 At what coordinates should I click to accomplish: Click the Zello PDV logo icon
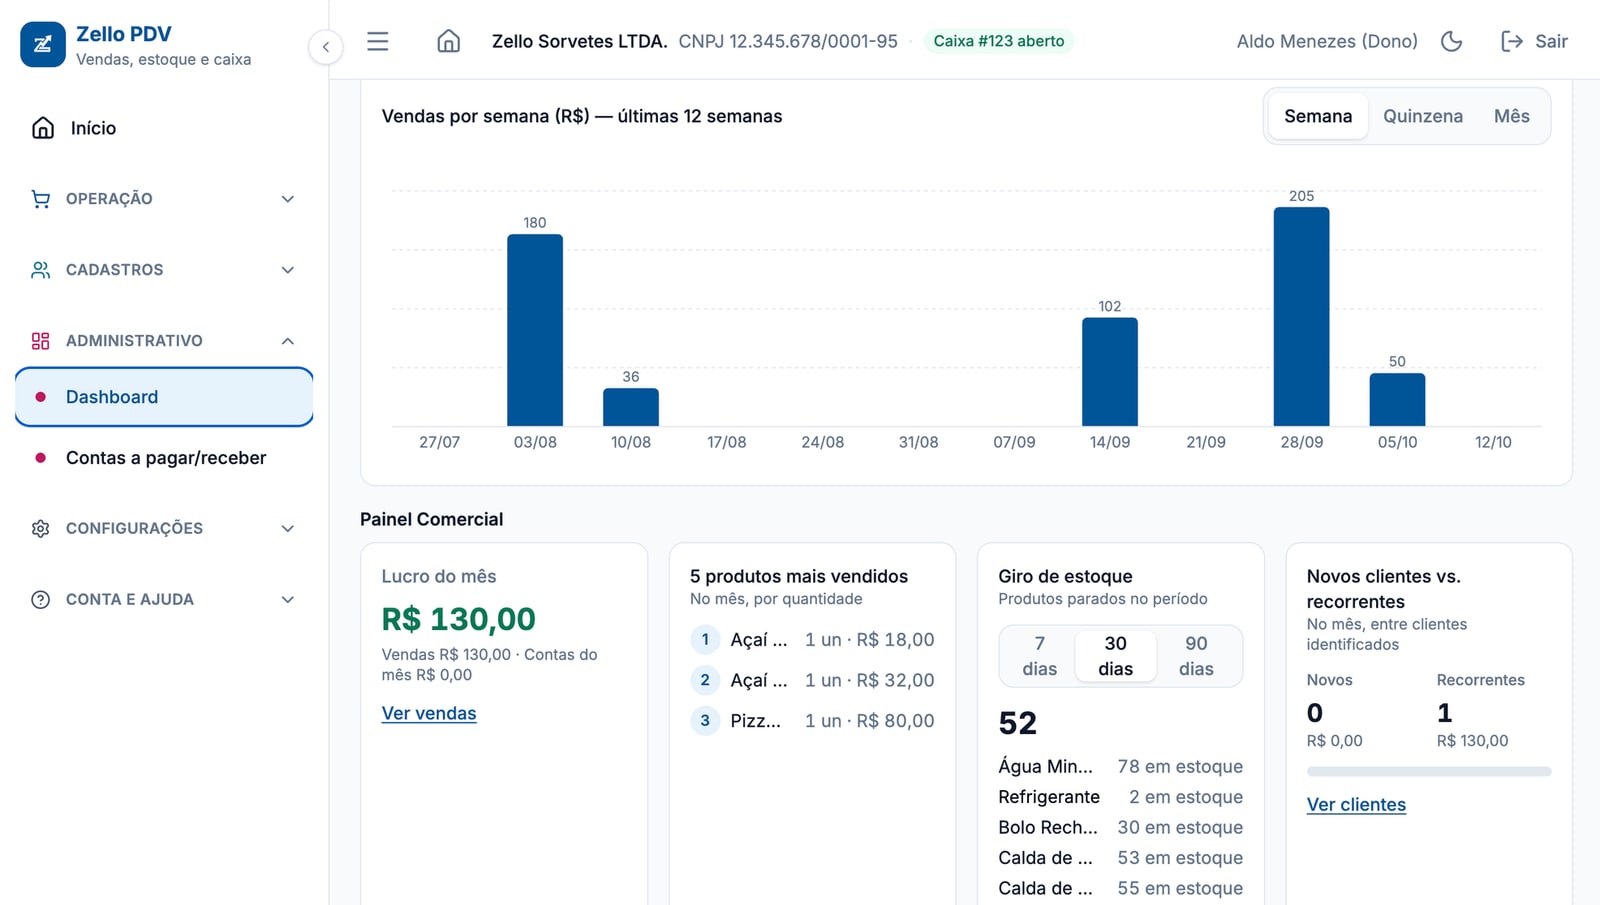click(43, 45)
